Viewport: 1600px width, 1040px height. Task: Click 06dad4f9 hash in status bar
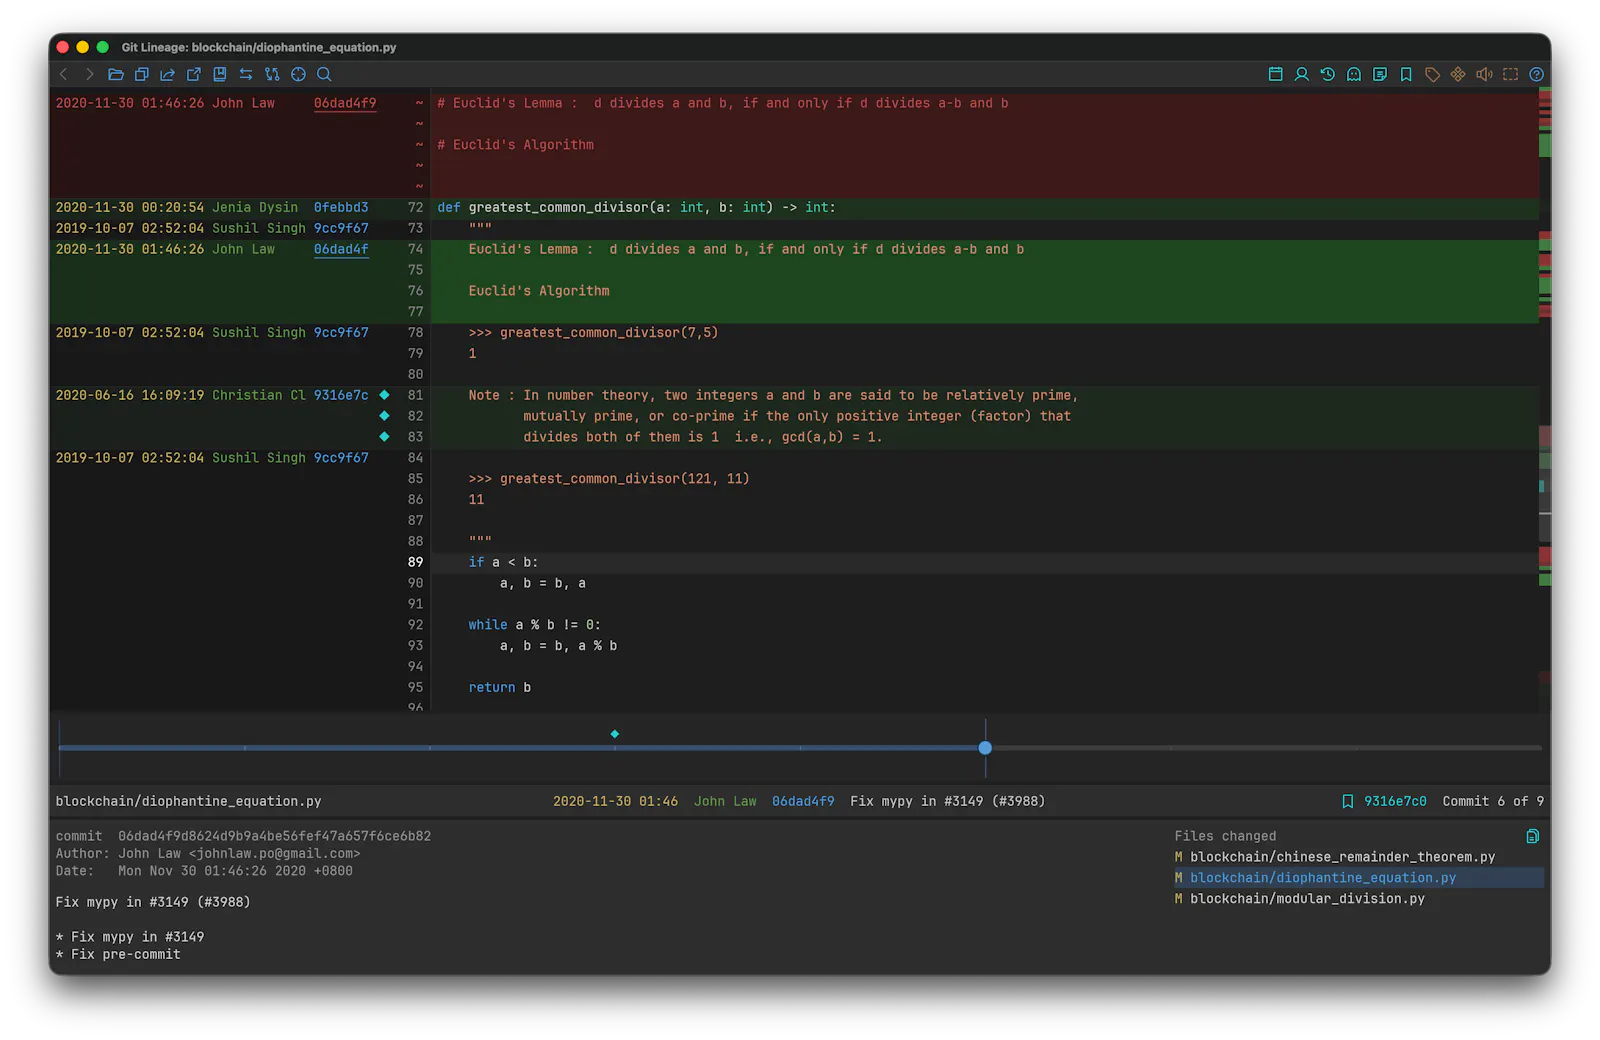tap(803, 801)
